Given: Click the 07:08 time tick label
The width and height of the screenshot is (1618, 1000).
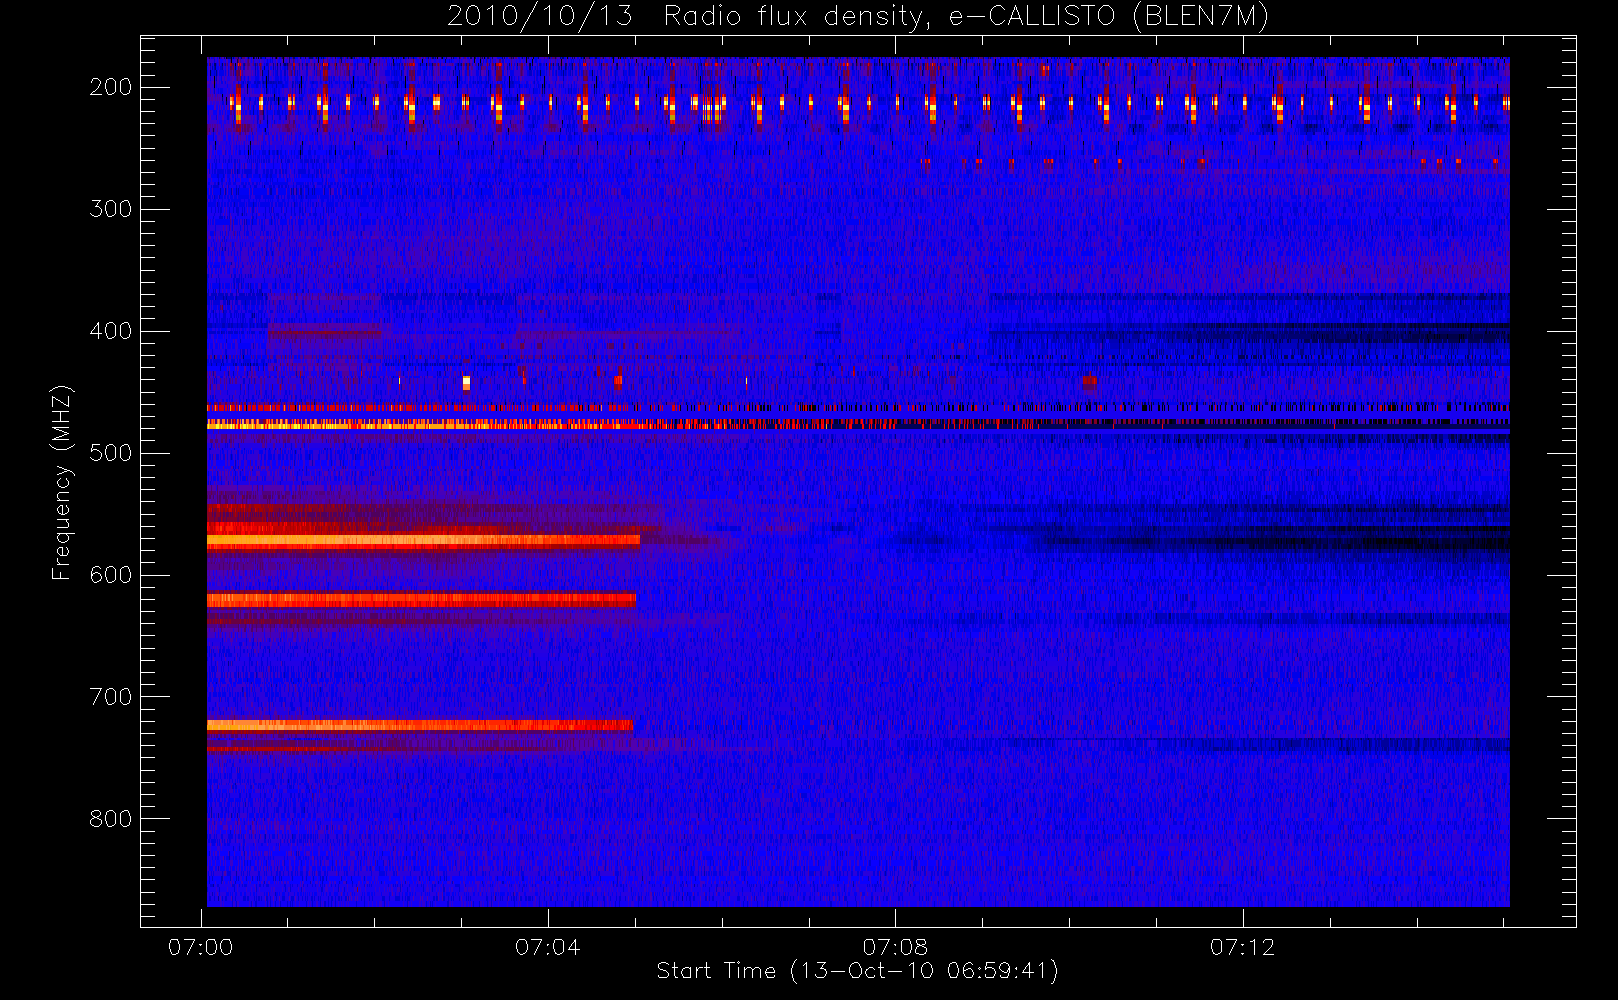Looking at the screenshot, I should (895, 947).
